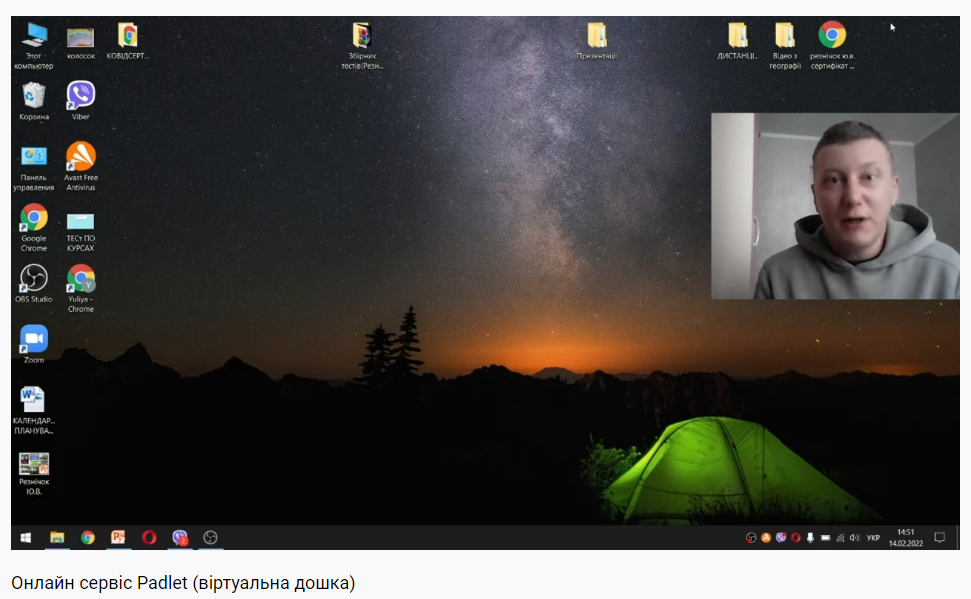Open Viber from the taskbar
This screenshot has height=599, width=971.
coord(180,538)
